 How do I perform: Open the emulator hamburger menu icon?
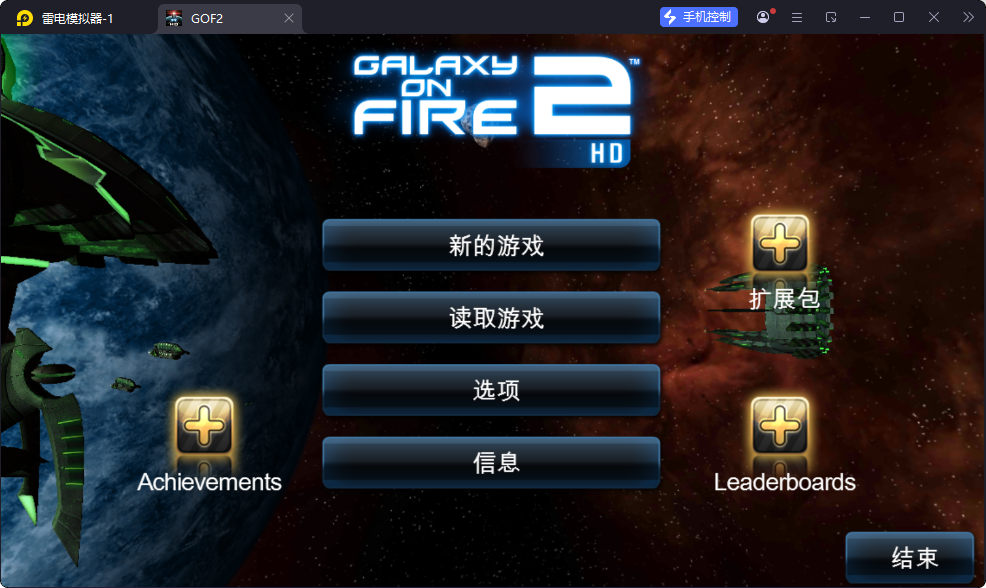(x=797, y=18)
